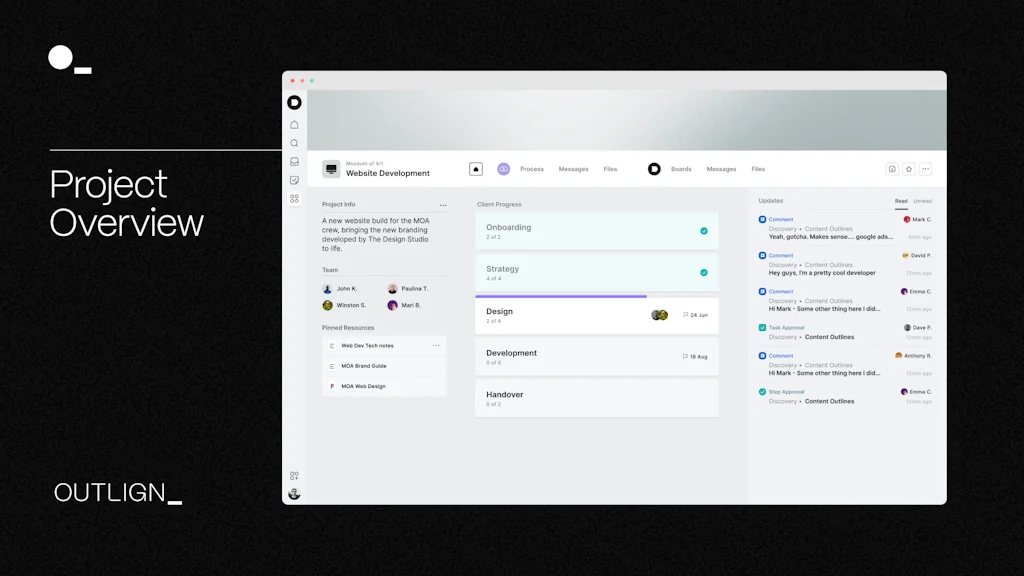Switch Updates to the Unread filter
The width and height of the screenshot is (1024, 576).
click(922, 201)
